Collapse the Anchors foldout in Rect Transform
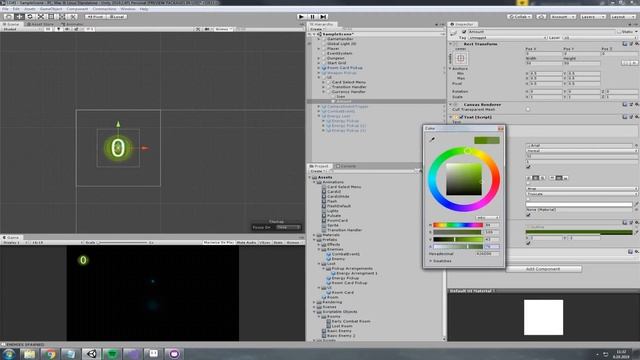 coord(451,69)
